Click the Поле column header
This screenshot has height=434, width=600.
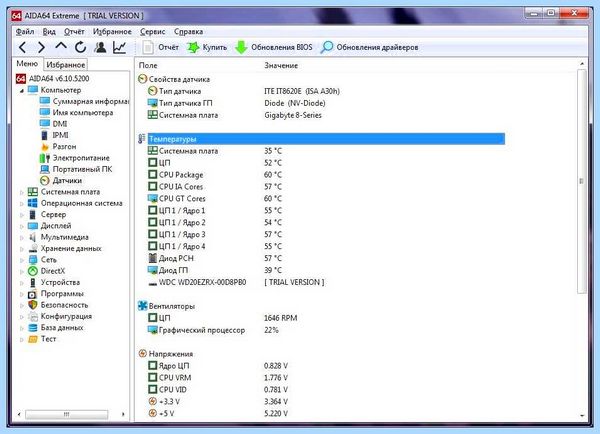[x=148, y=65]
